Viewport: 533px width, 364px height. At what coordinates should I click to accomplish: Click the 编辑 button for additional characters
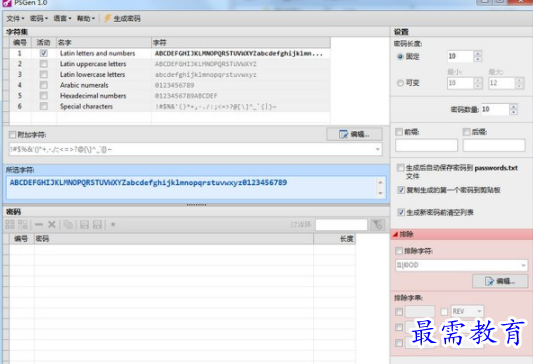[x=354, y=134]
